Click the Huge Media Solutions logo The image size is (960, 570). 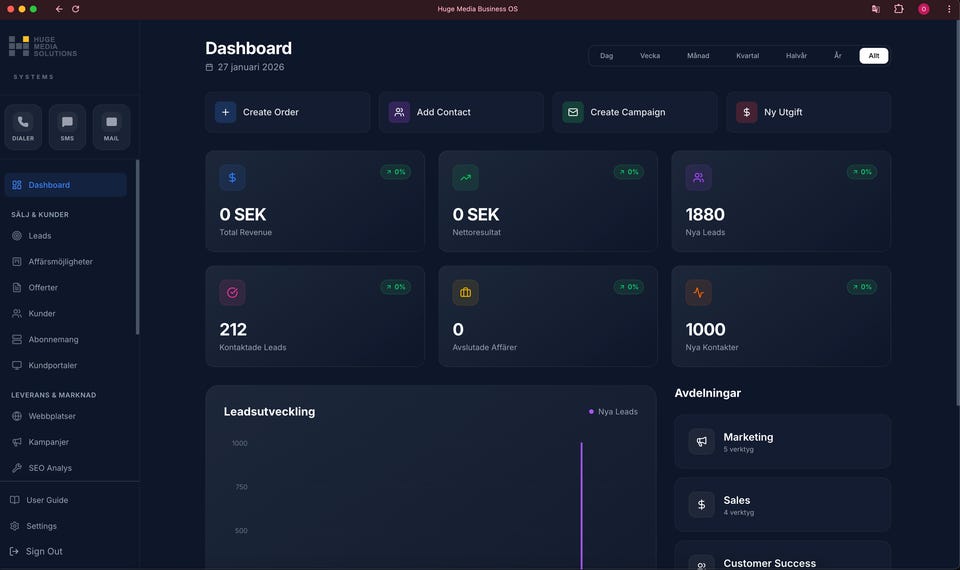[x=43, y=47]
